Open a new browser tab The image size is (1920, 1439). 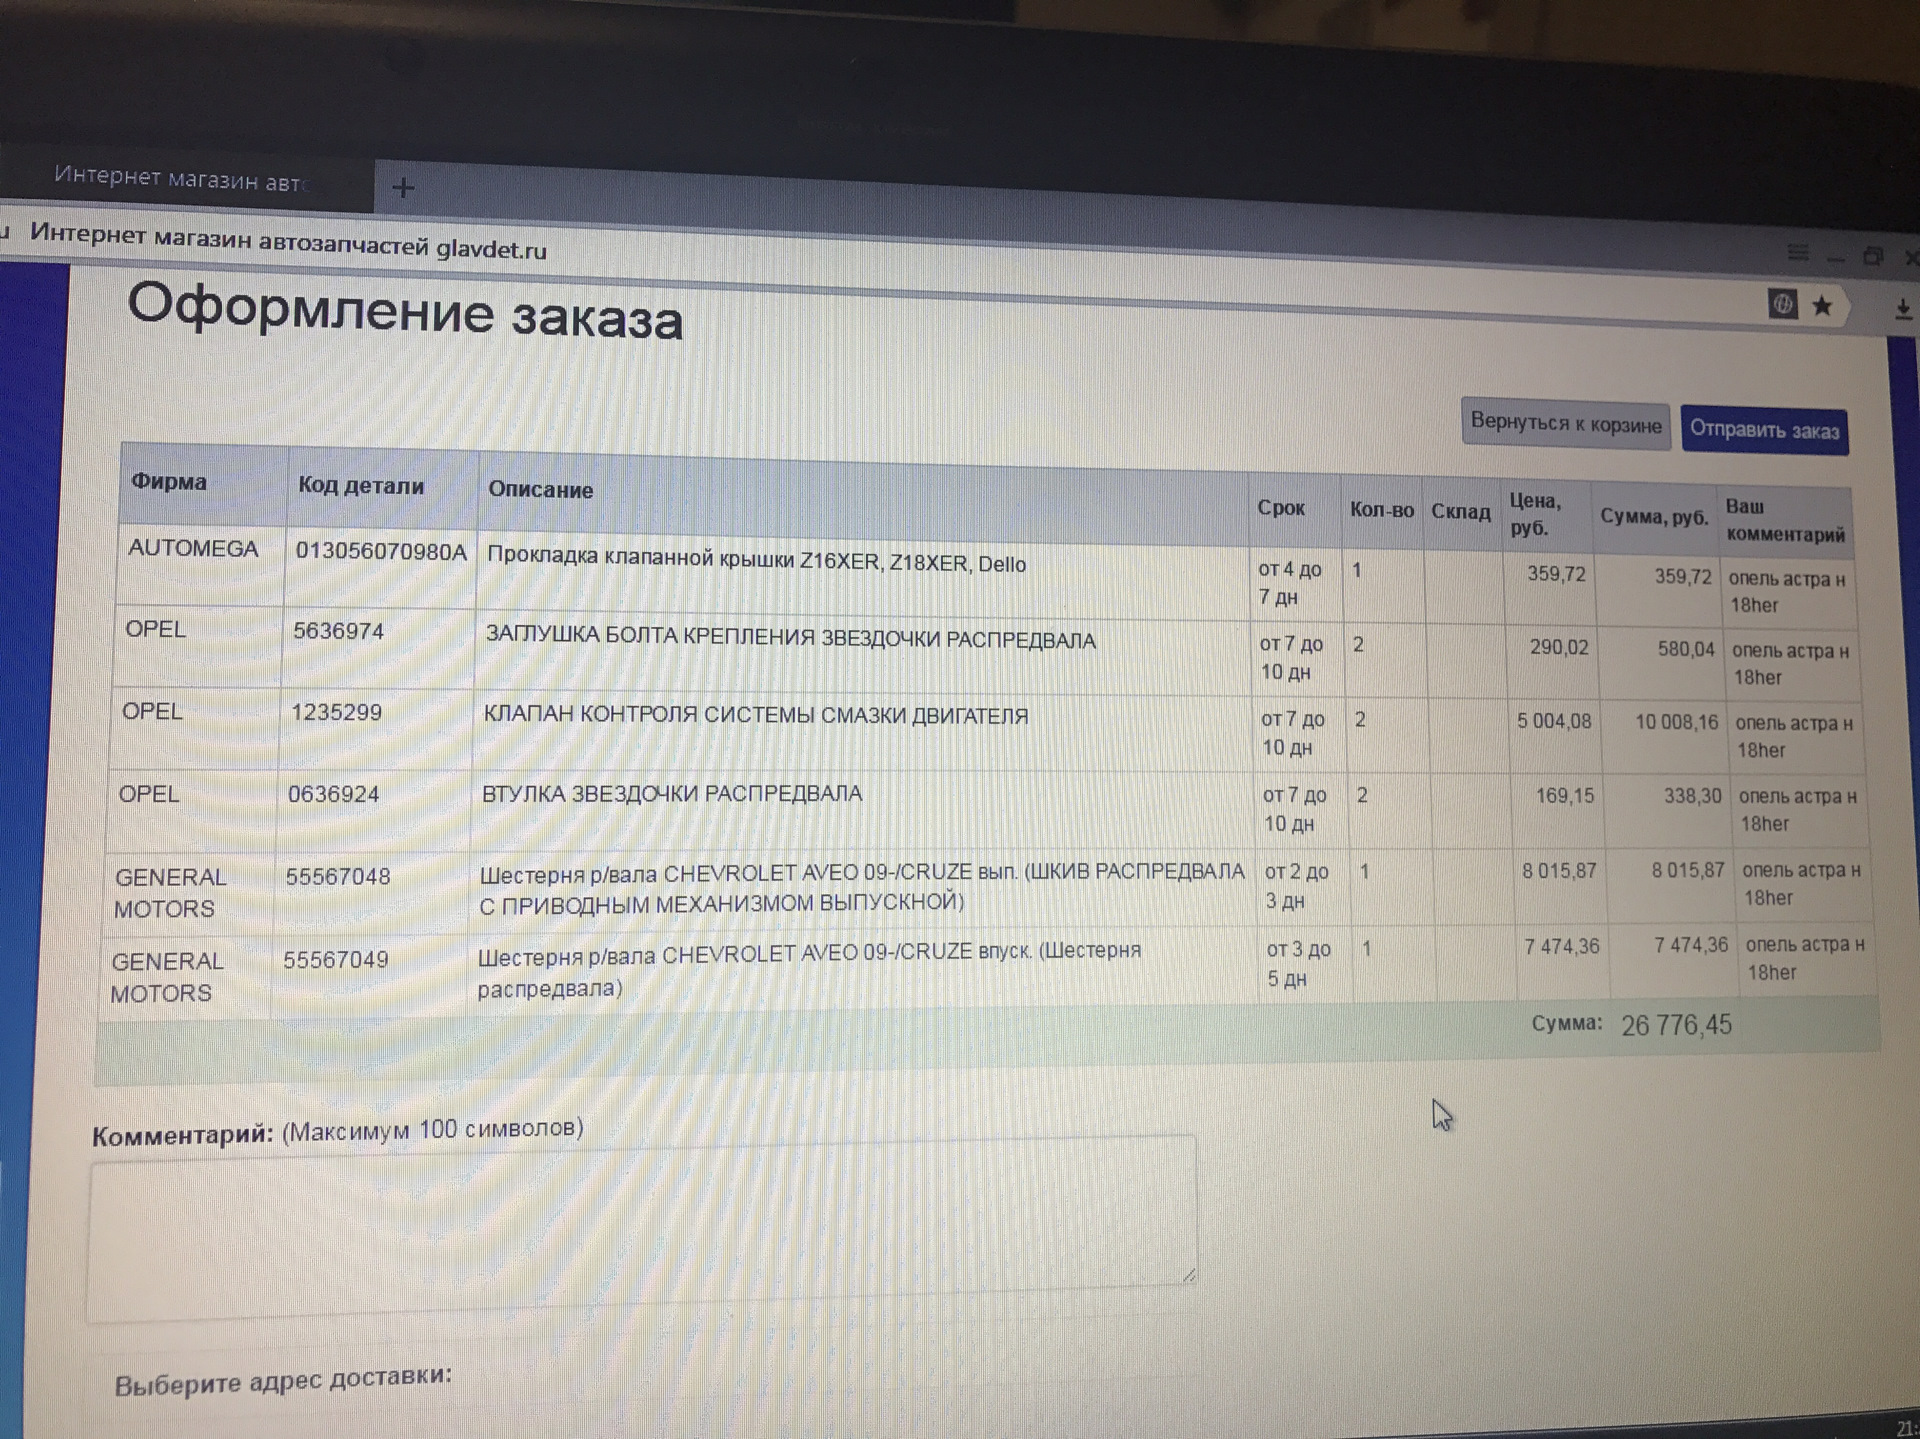tap(403, 187)
